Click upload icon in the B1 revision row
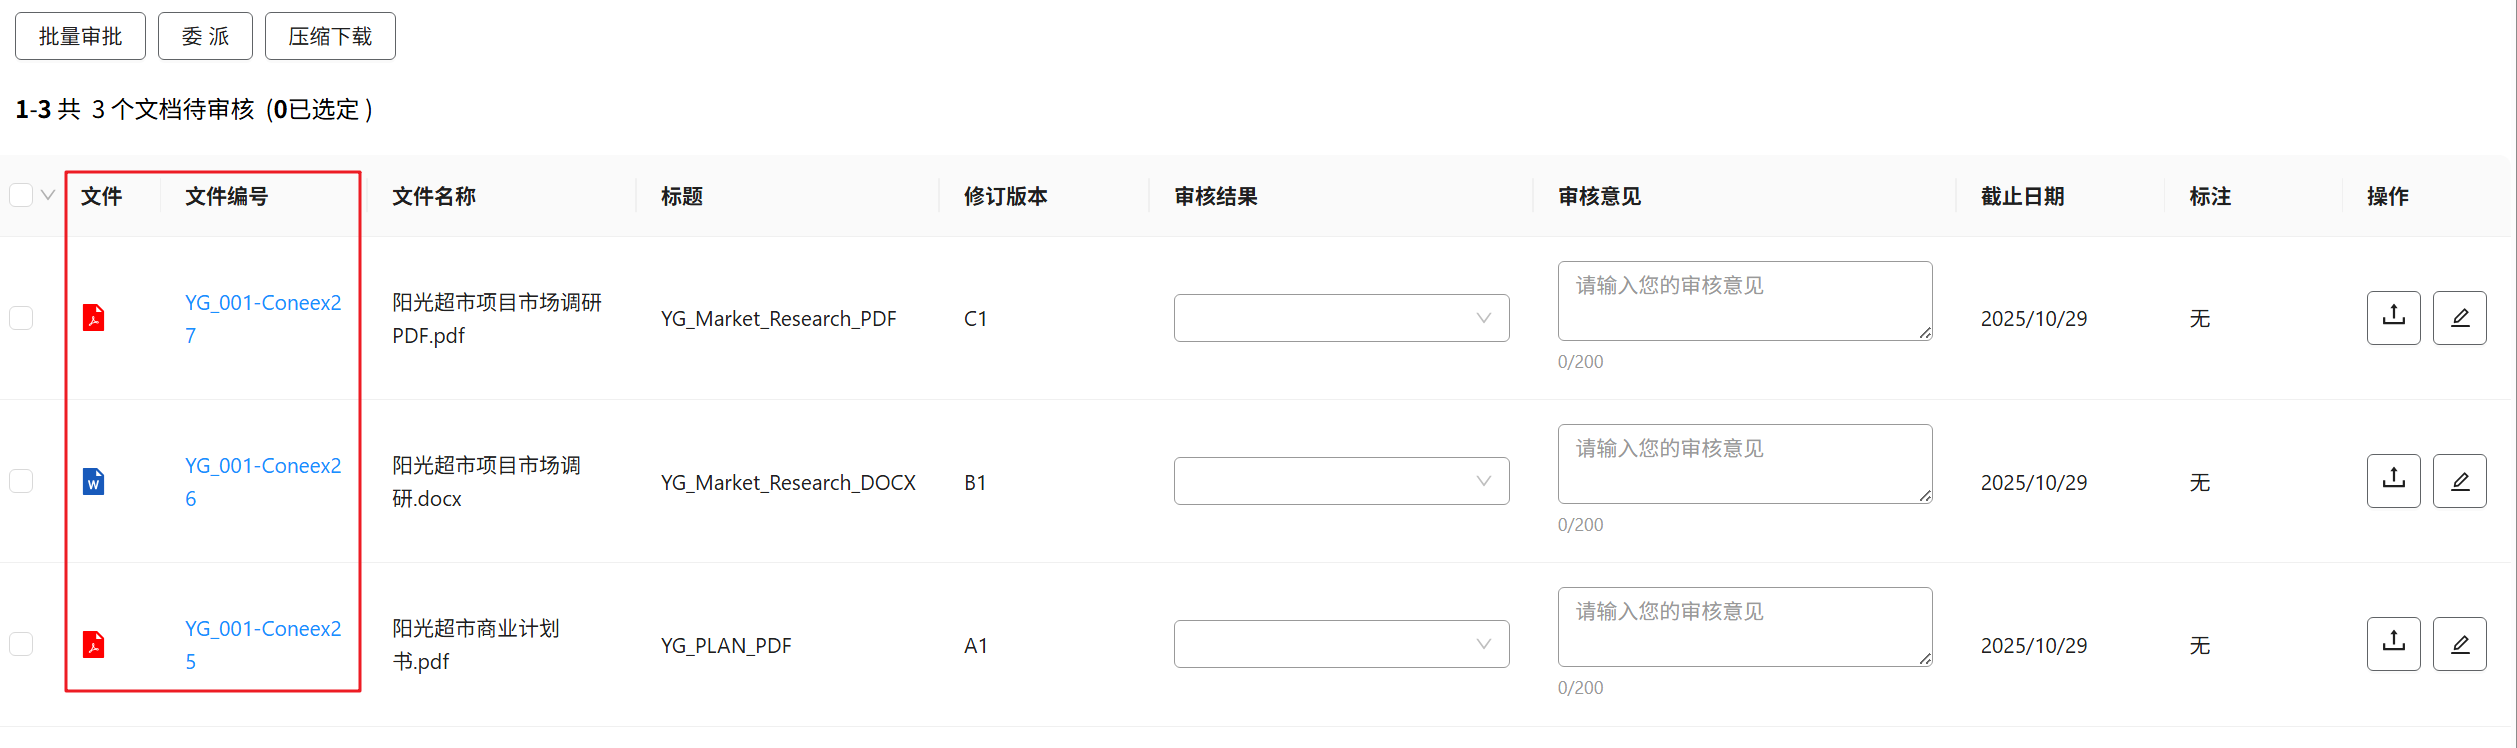 [x=2393, y=481]
